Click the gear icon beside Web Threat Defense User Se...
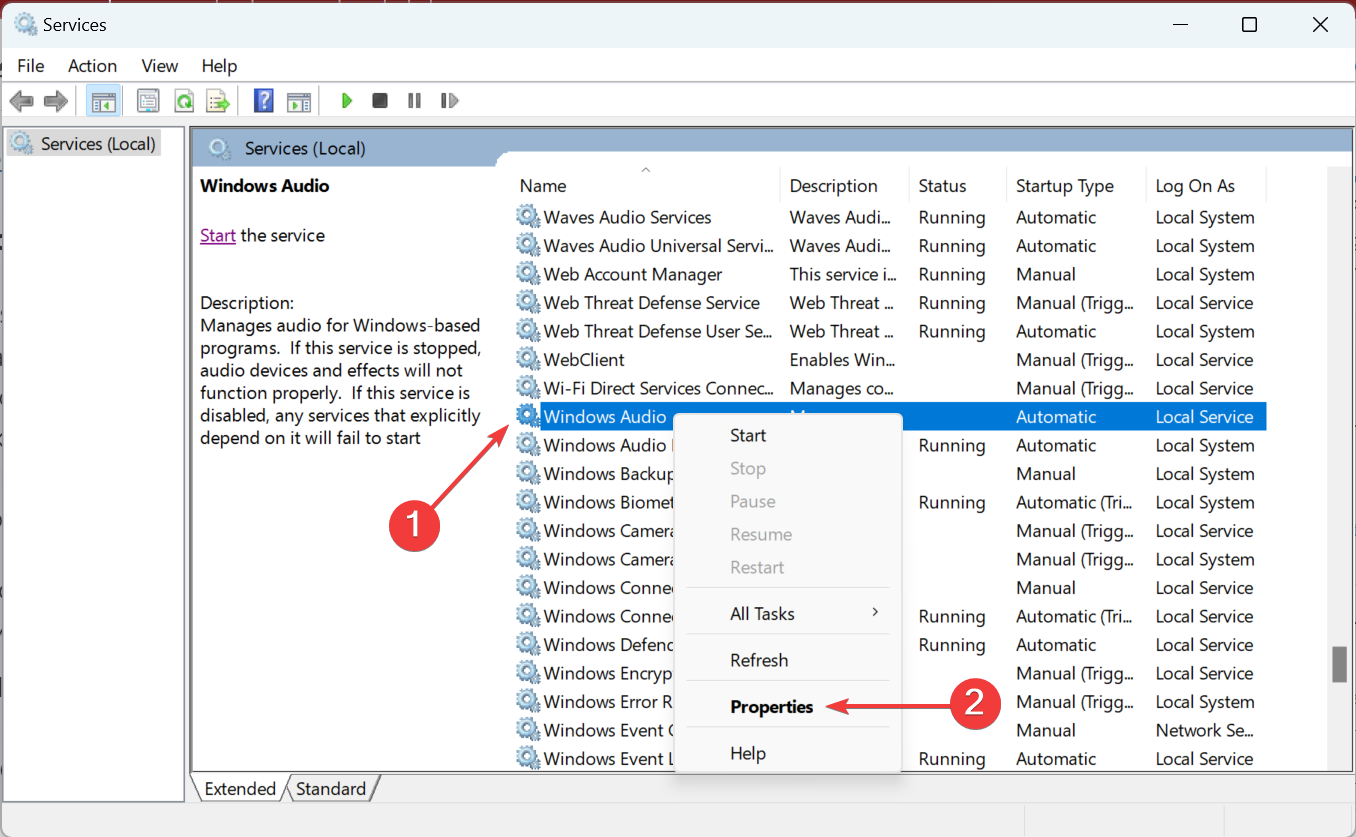The width and height of the screenshot is (1356, 837). coord(527,331)
